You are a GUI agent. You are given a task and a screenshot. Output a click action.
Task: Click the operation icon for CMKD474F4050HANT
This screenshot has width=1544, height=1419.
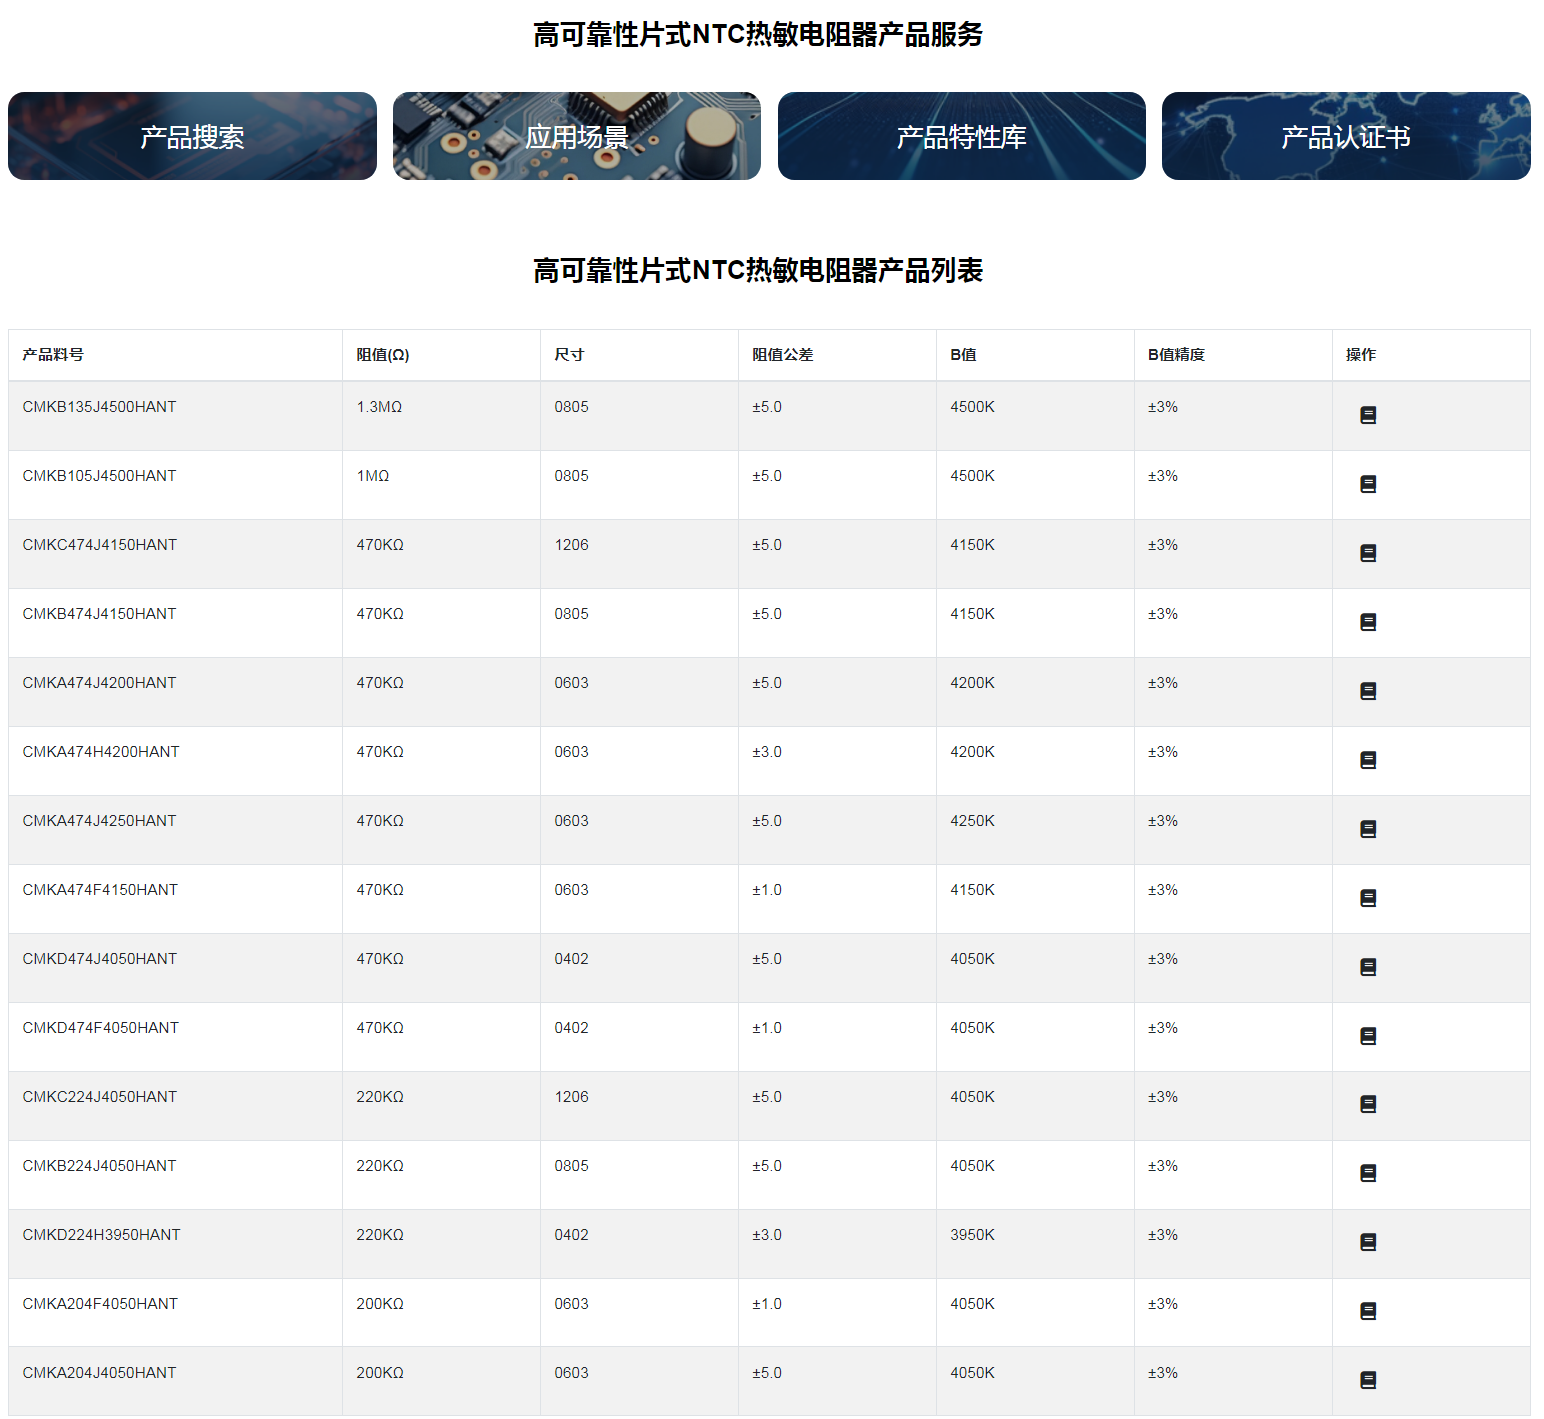1369,1036
